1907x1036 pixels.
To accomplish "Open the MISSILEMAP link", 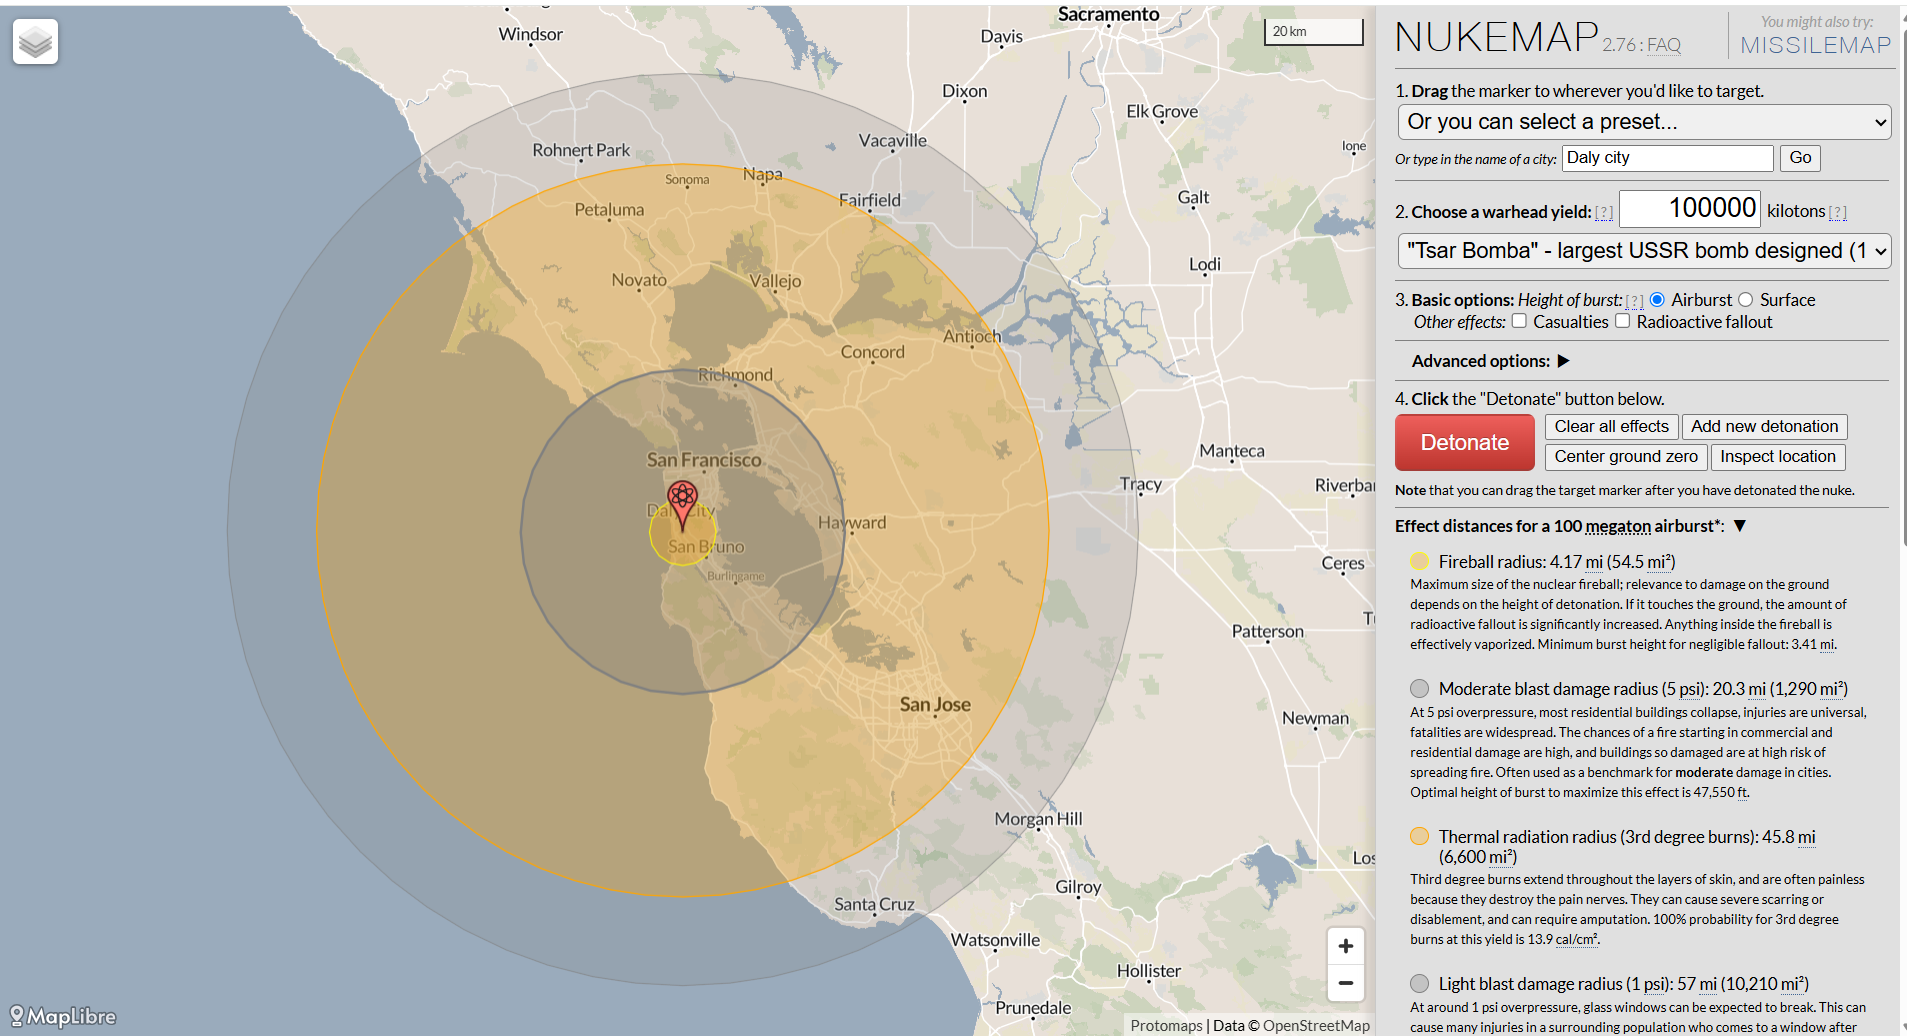I will point(1816,45).
